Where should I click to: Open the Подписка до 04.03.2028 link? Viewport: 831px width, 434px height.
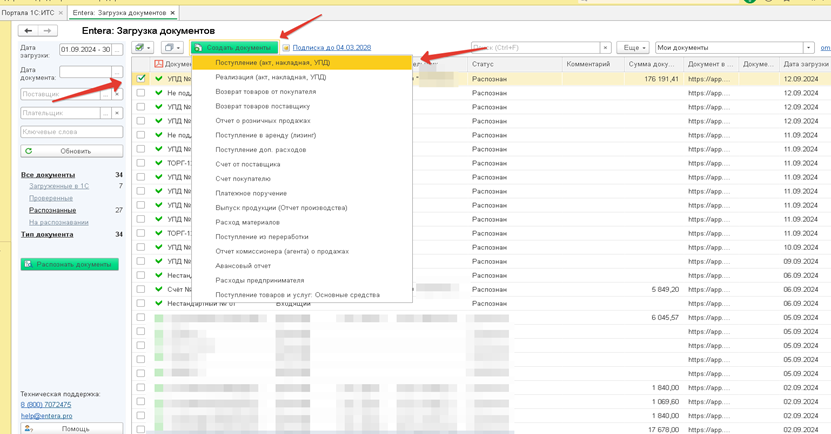pyautogui.click(x=332, y=48)
